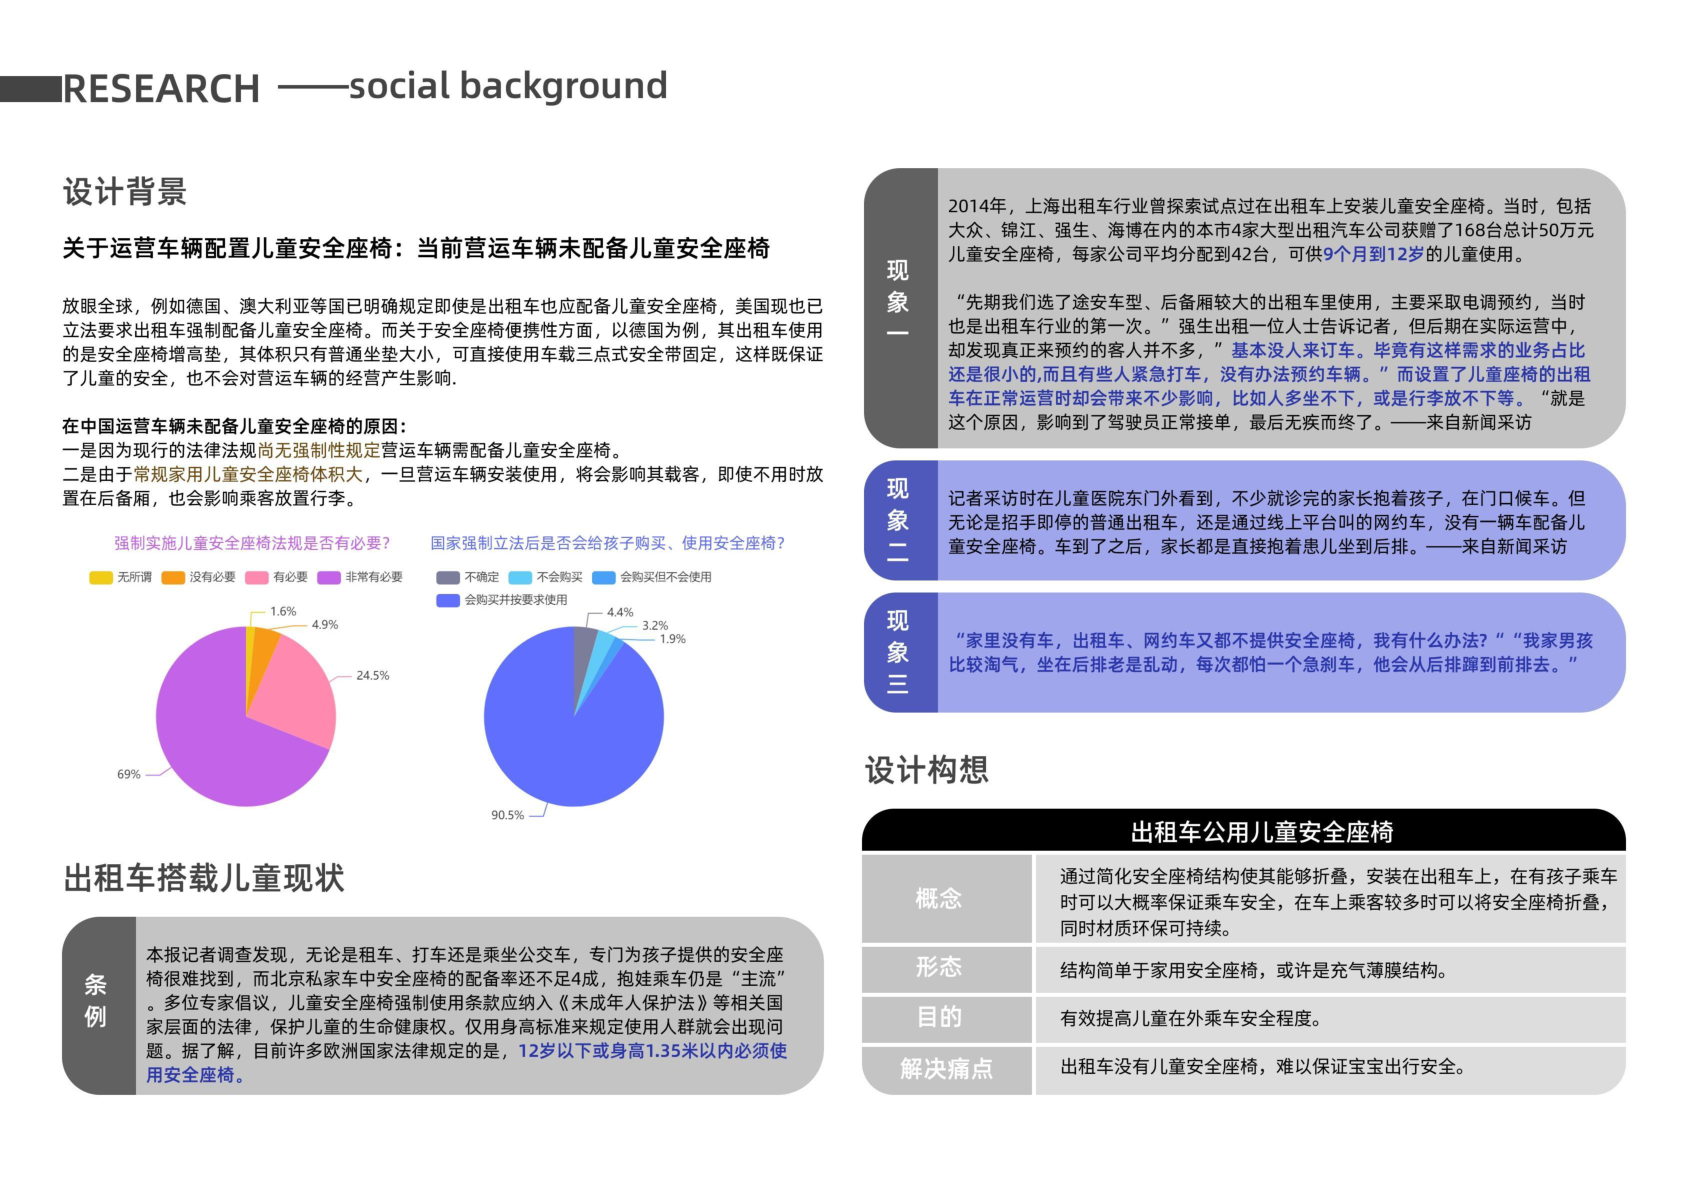1684x1191 pixels.
Task: Click the light blue 不会购买 legend swatch
Action: (520, 577)
